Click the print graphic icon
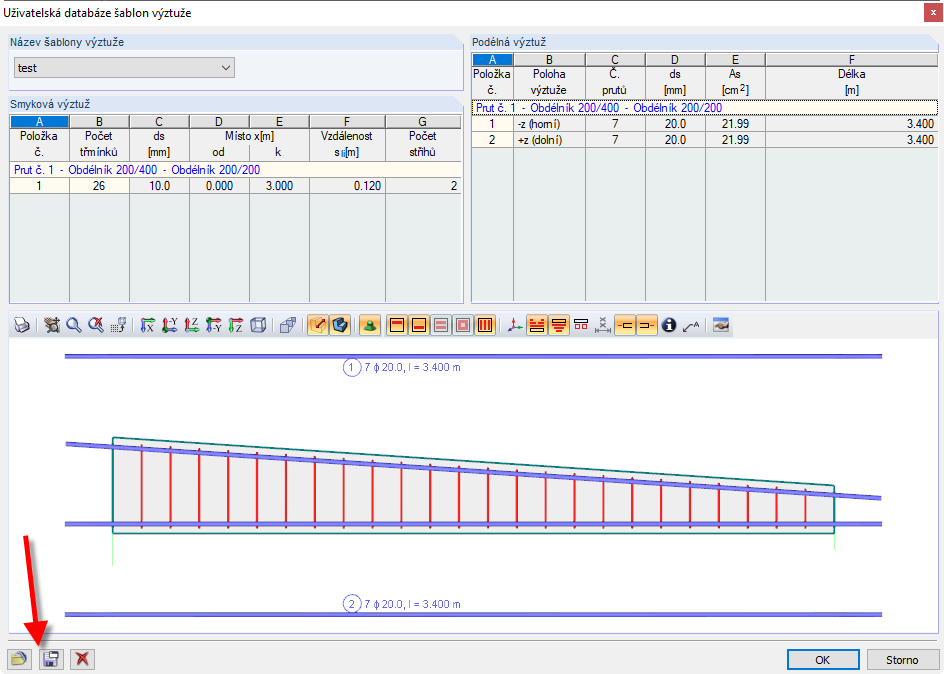The width and height of the screenshot is (944, 674). [22, 326]
